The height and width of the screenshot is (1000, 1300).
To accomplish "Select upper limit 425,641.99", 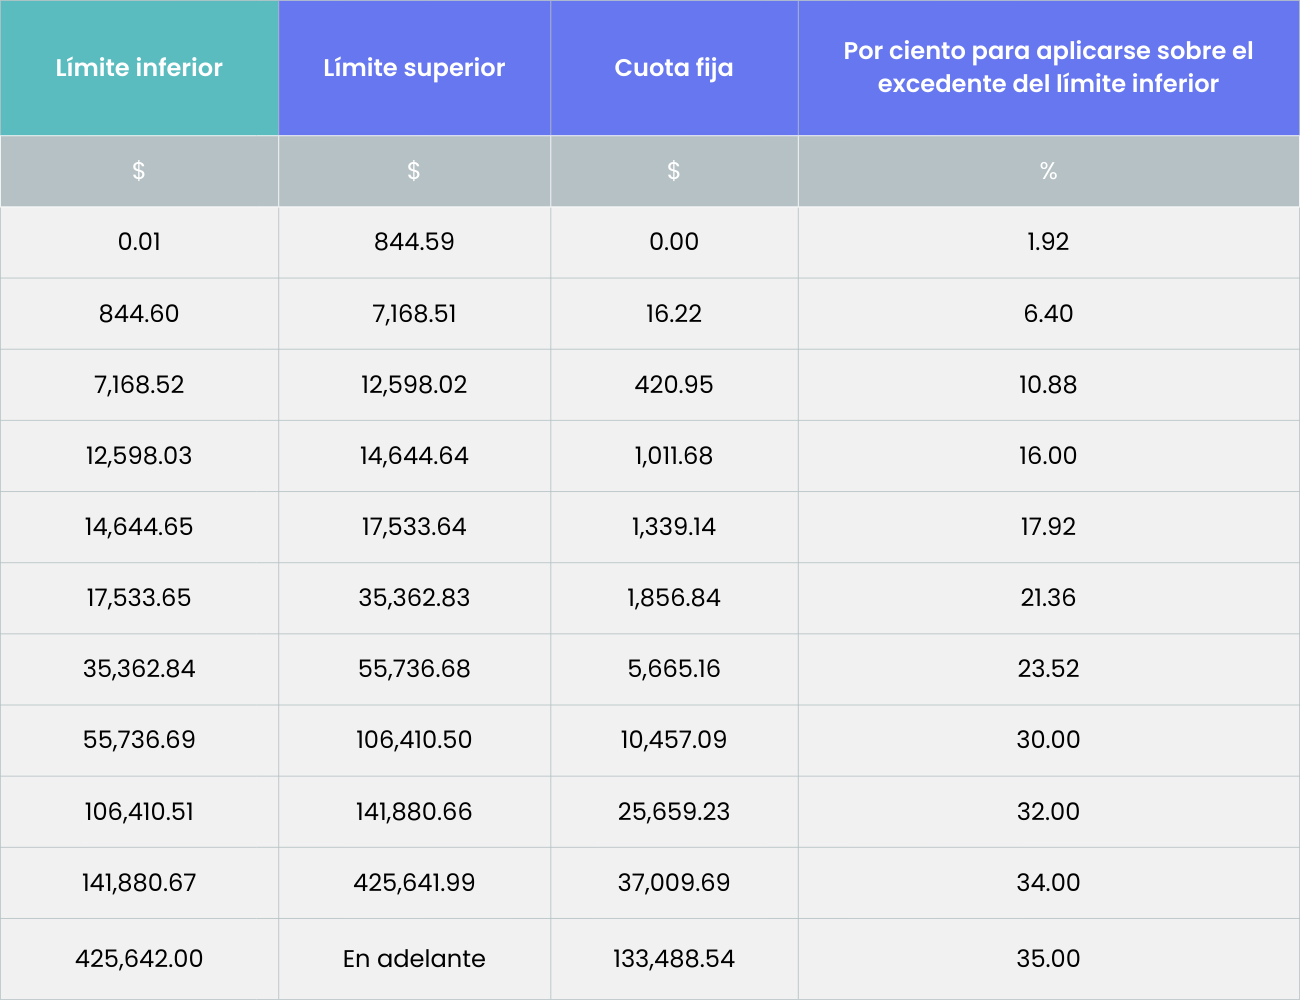I will pos(414,882).
